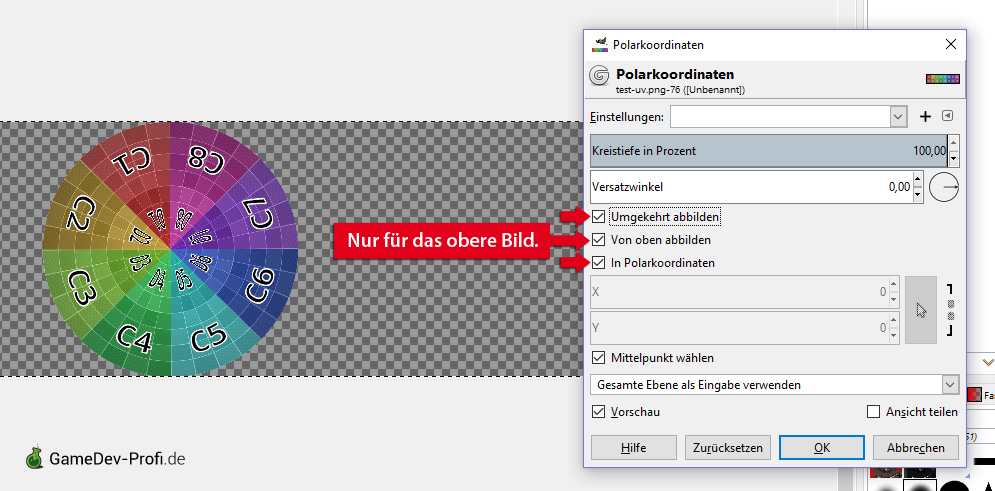995x491 pixels.
Task: Toggle the Umgekehrt abbilden checkbox
Action: pyautogui.click(x=598, y=217)
